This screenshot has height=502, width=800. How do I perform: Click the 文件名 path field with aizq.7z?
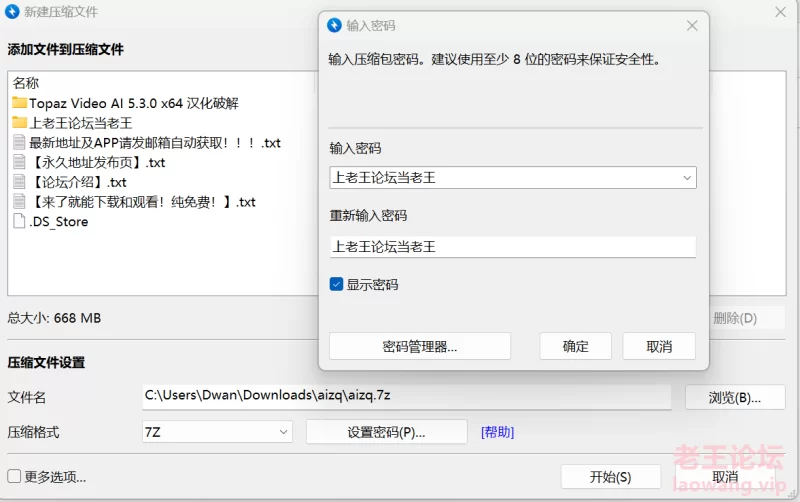pyautogui.click(x=407, y=396)
